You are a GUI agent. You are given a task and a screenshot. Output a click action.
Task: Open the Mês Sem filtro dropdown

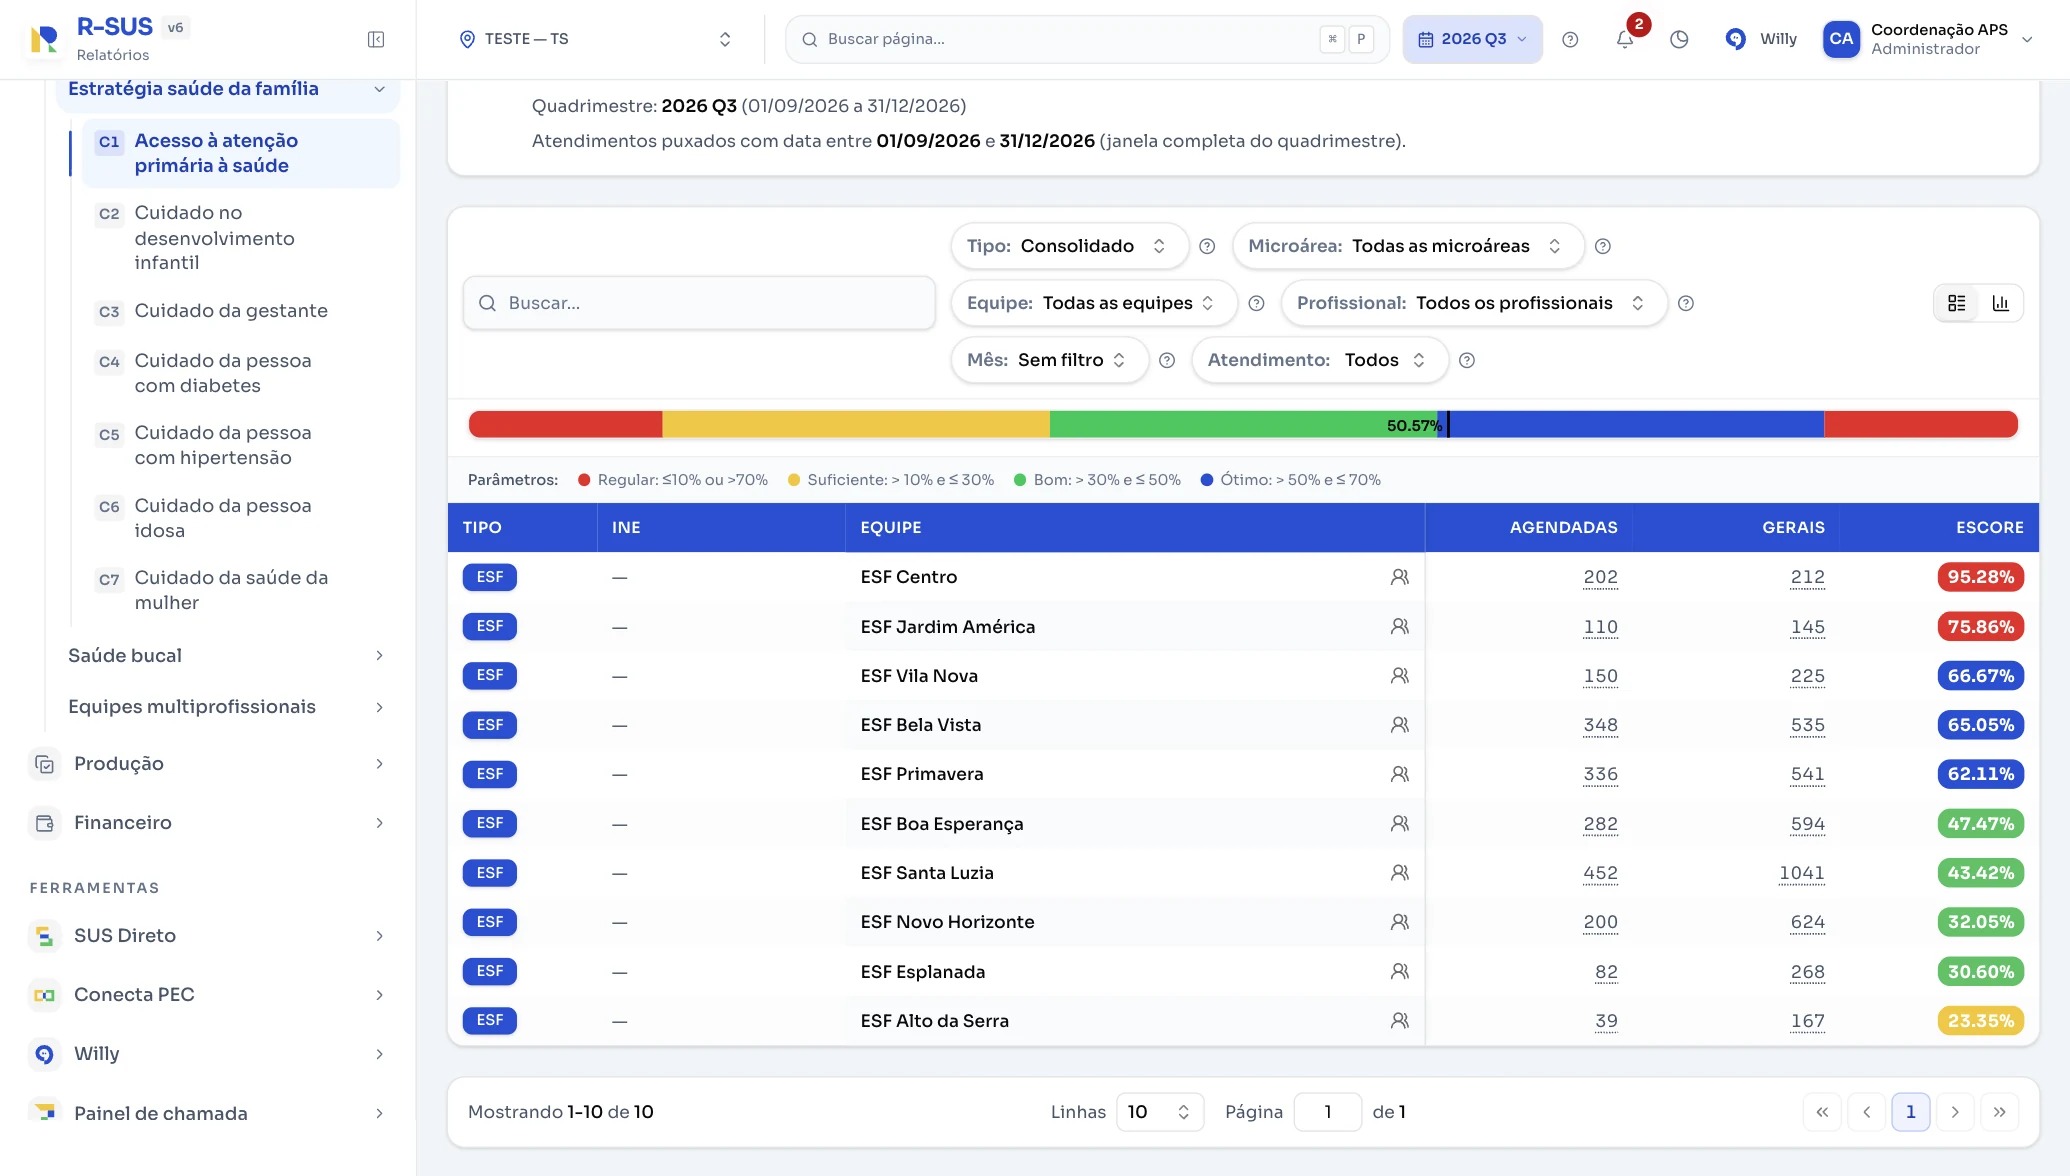coord(1049,360)
